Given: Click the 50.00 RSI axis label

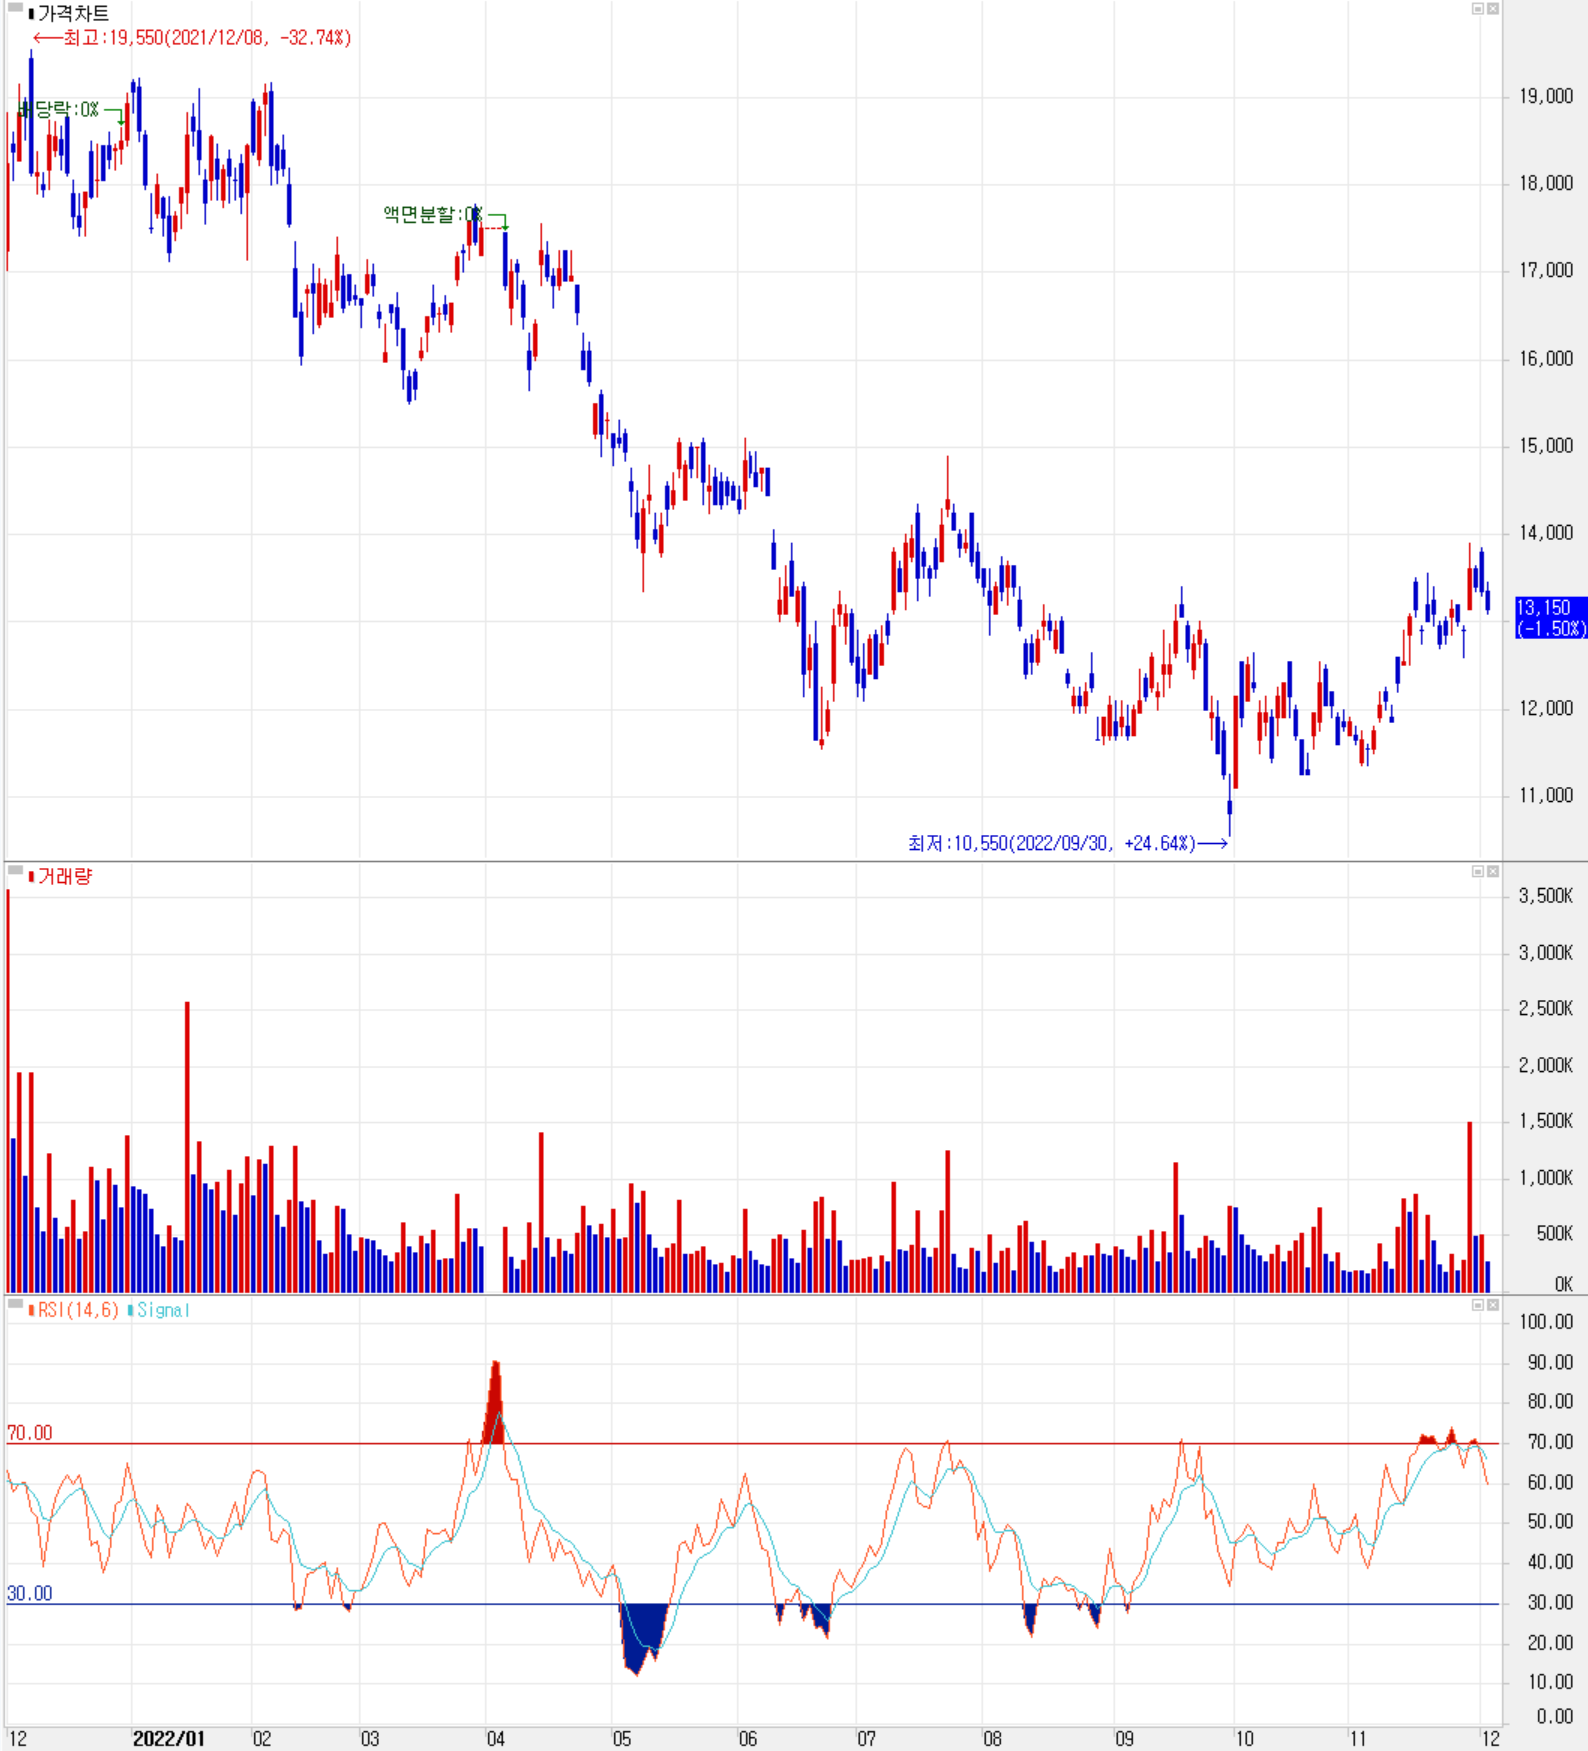Looking at the screenshot, I should click(1550, 1522).
